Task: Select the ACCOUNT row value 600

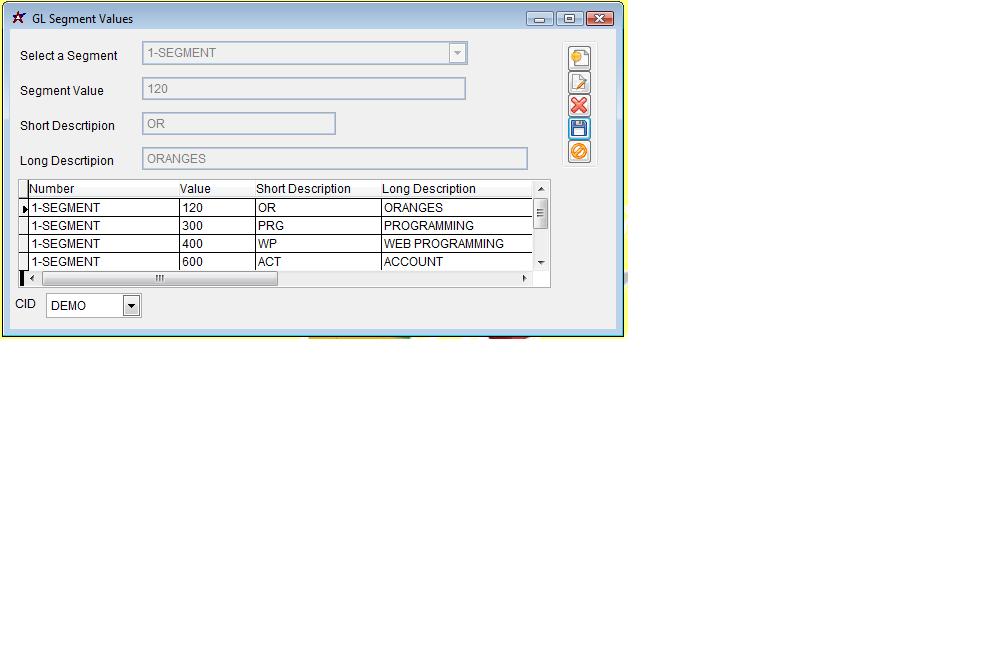Action: (192, 262)
